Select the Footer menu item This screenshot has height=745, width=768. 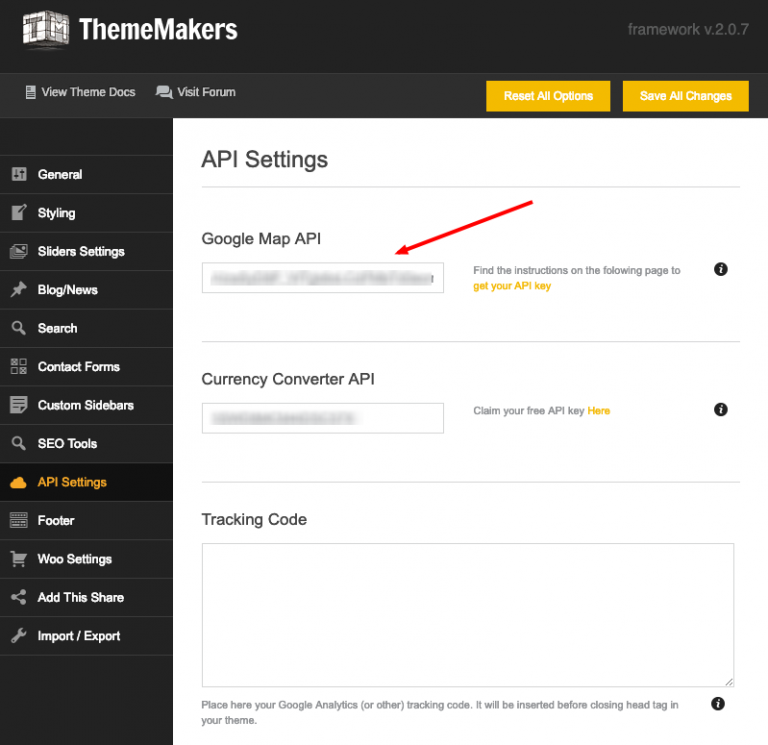point(86,521)
